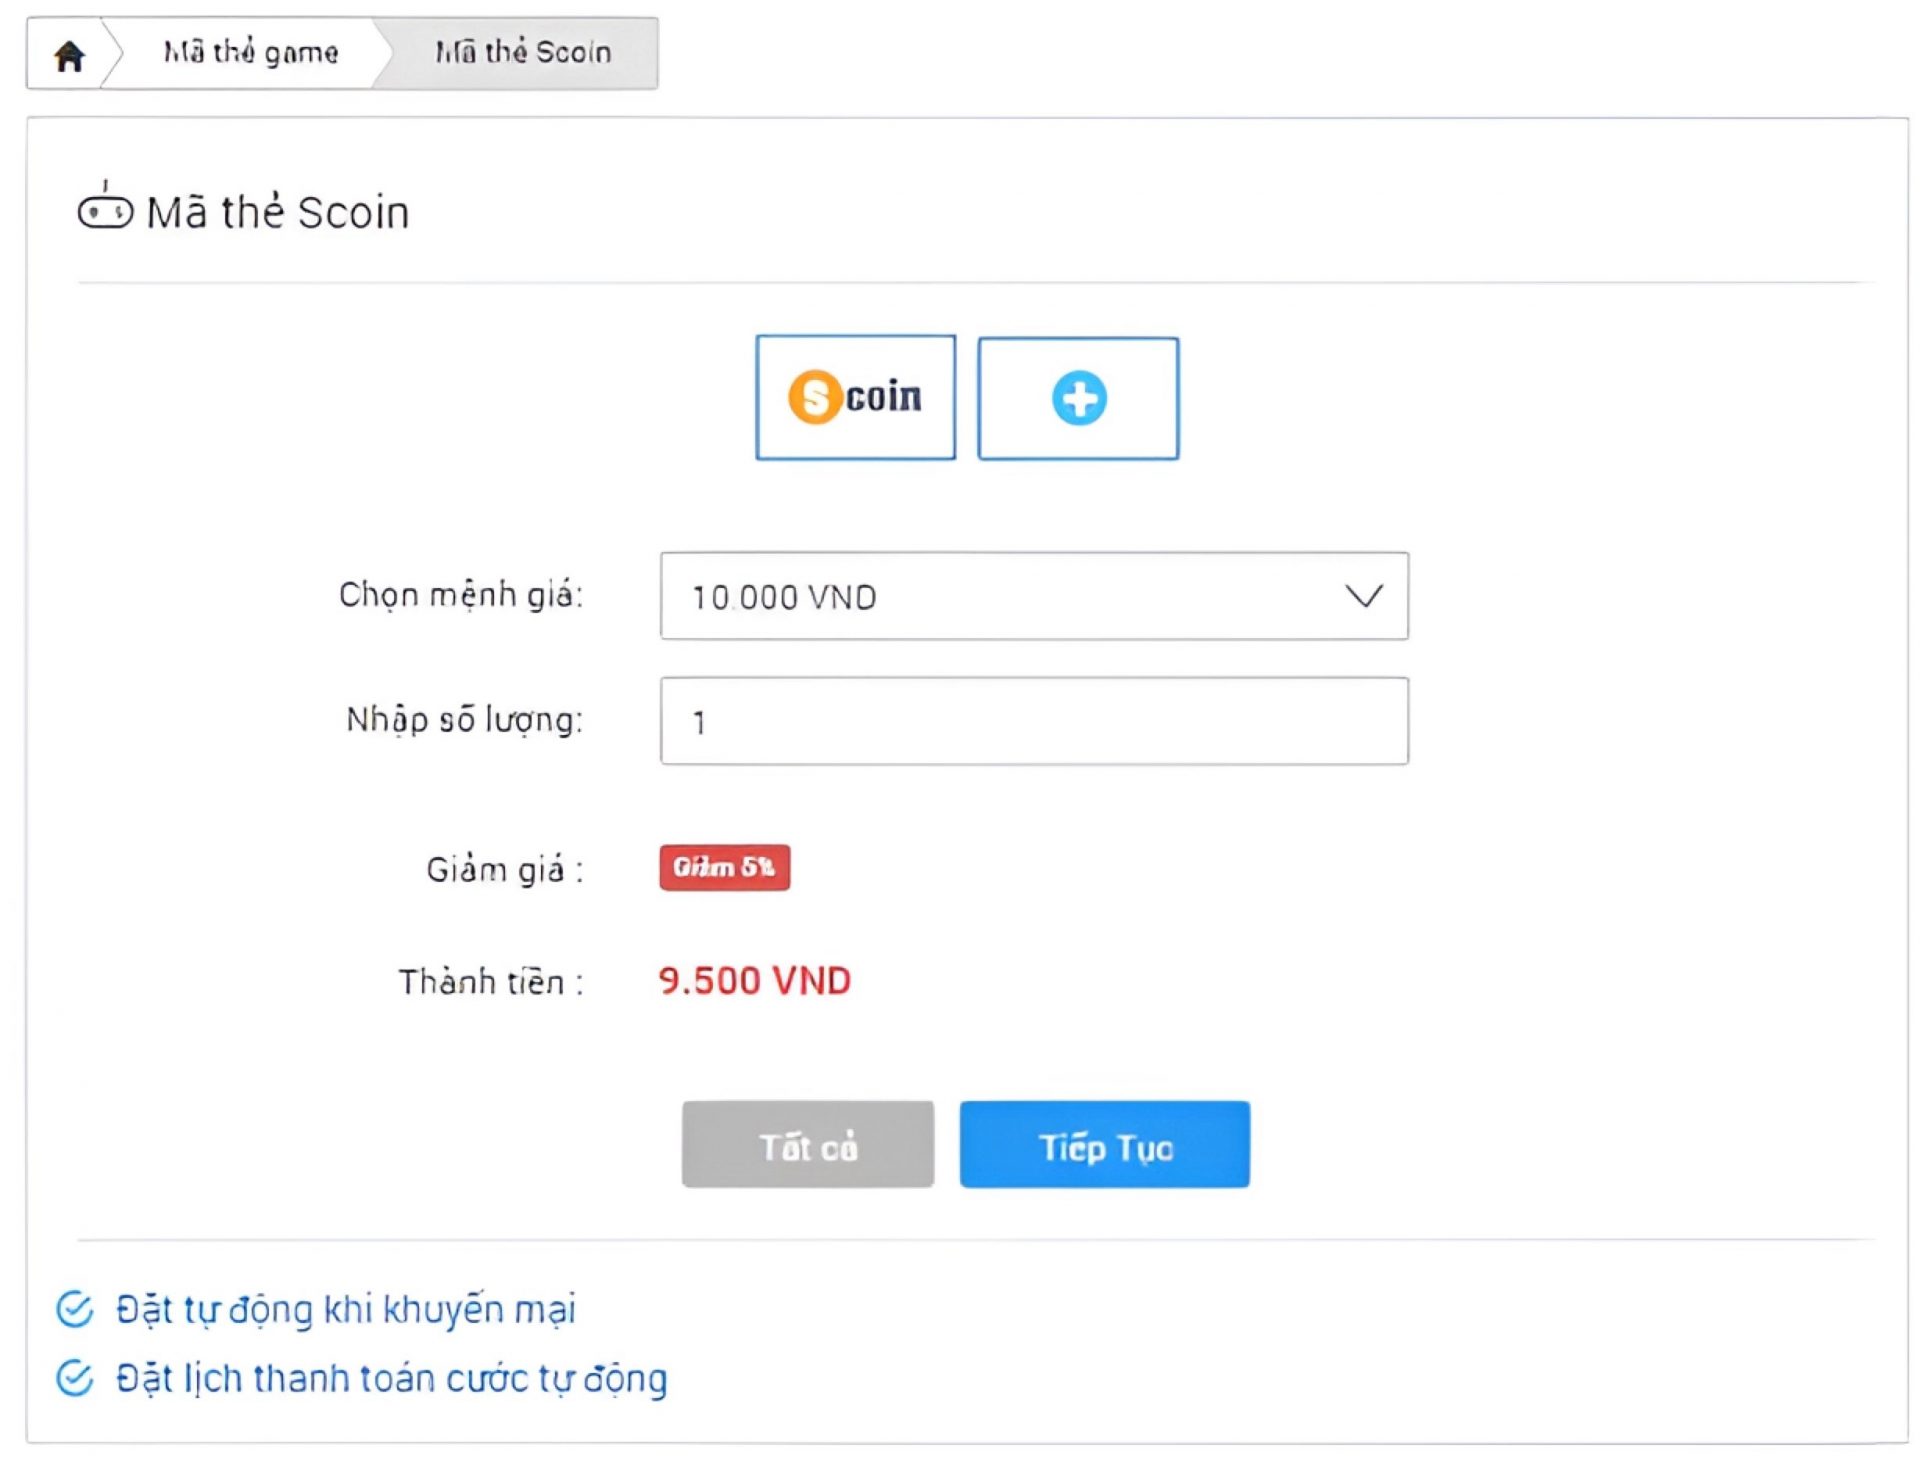The image size is (1920, 1470).
Task: Select the Scoin card tile
Action: 855,397
